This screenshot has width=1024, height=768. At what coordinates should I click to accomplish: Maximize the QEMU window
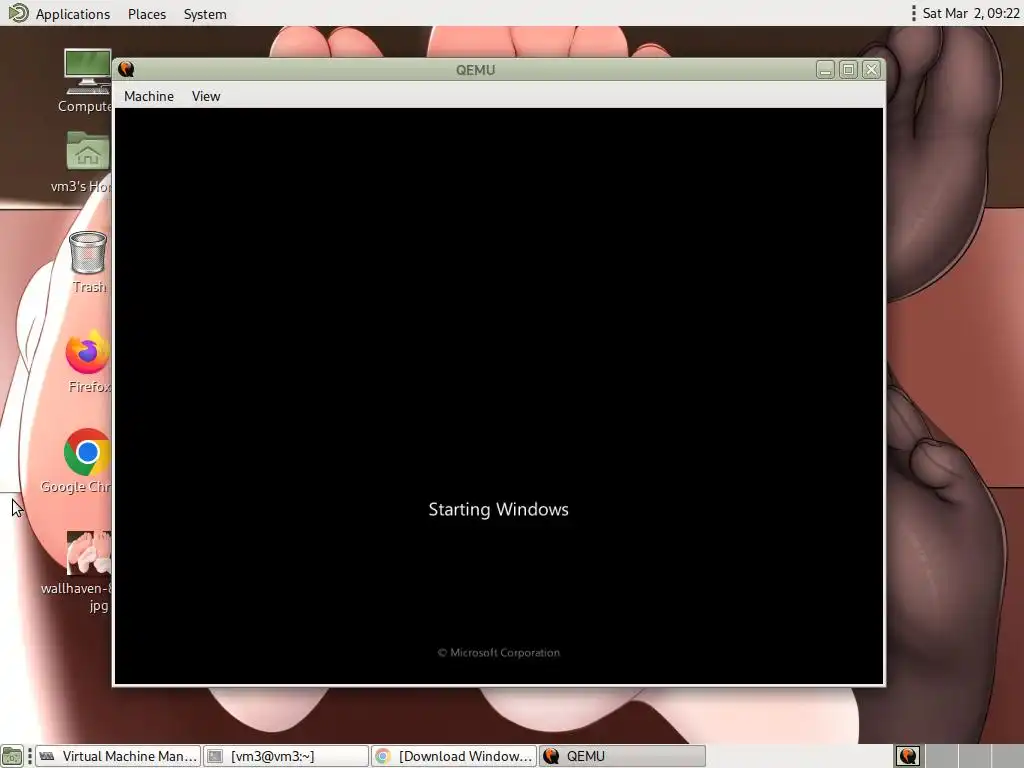[848, 70]
